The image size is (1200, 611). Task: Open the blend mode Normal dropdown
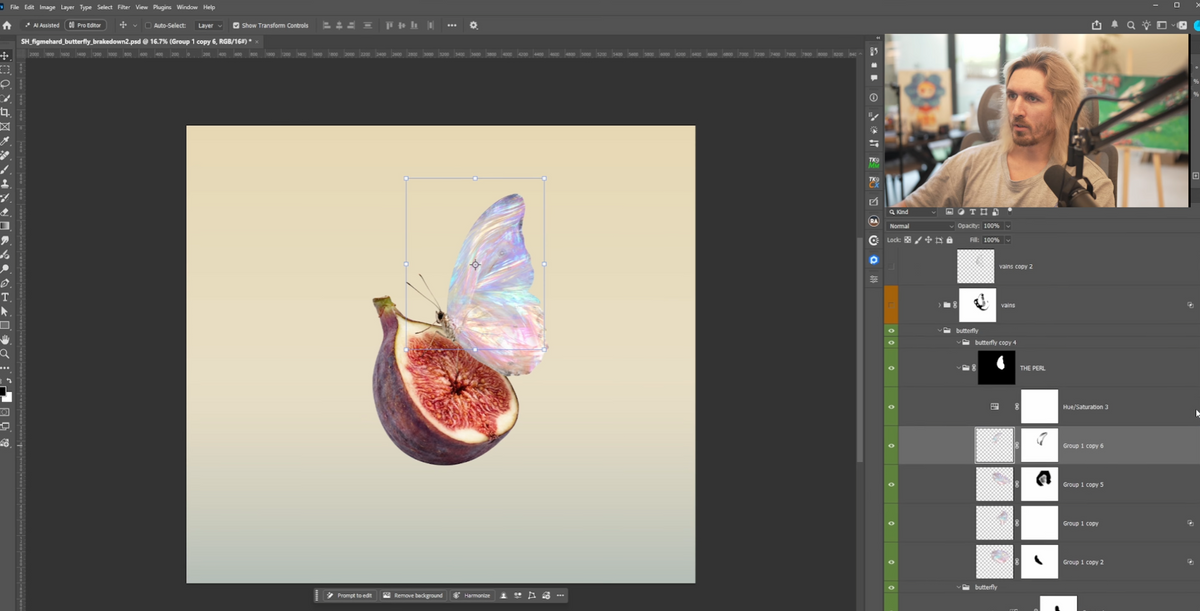(x=921, y=226)
